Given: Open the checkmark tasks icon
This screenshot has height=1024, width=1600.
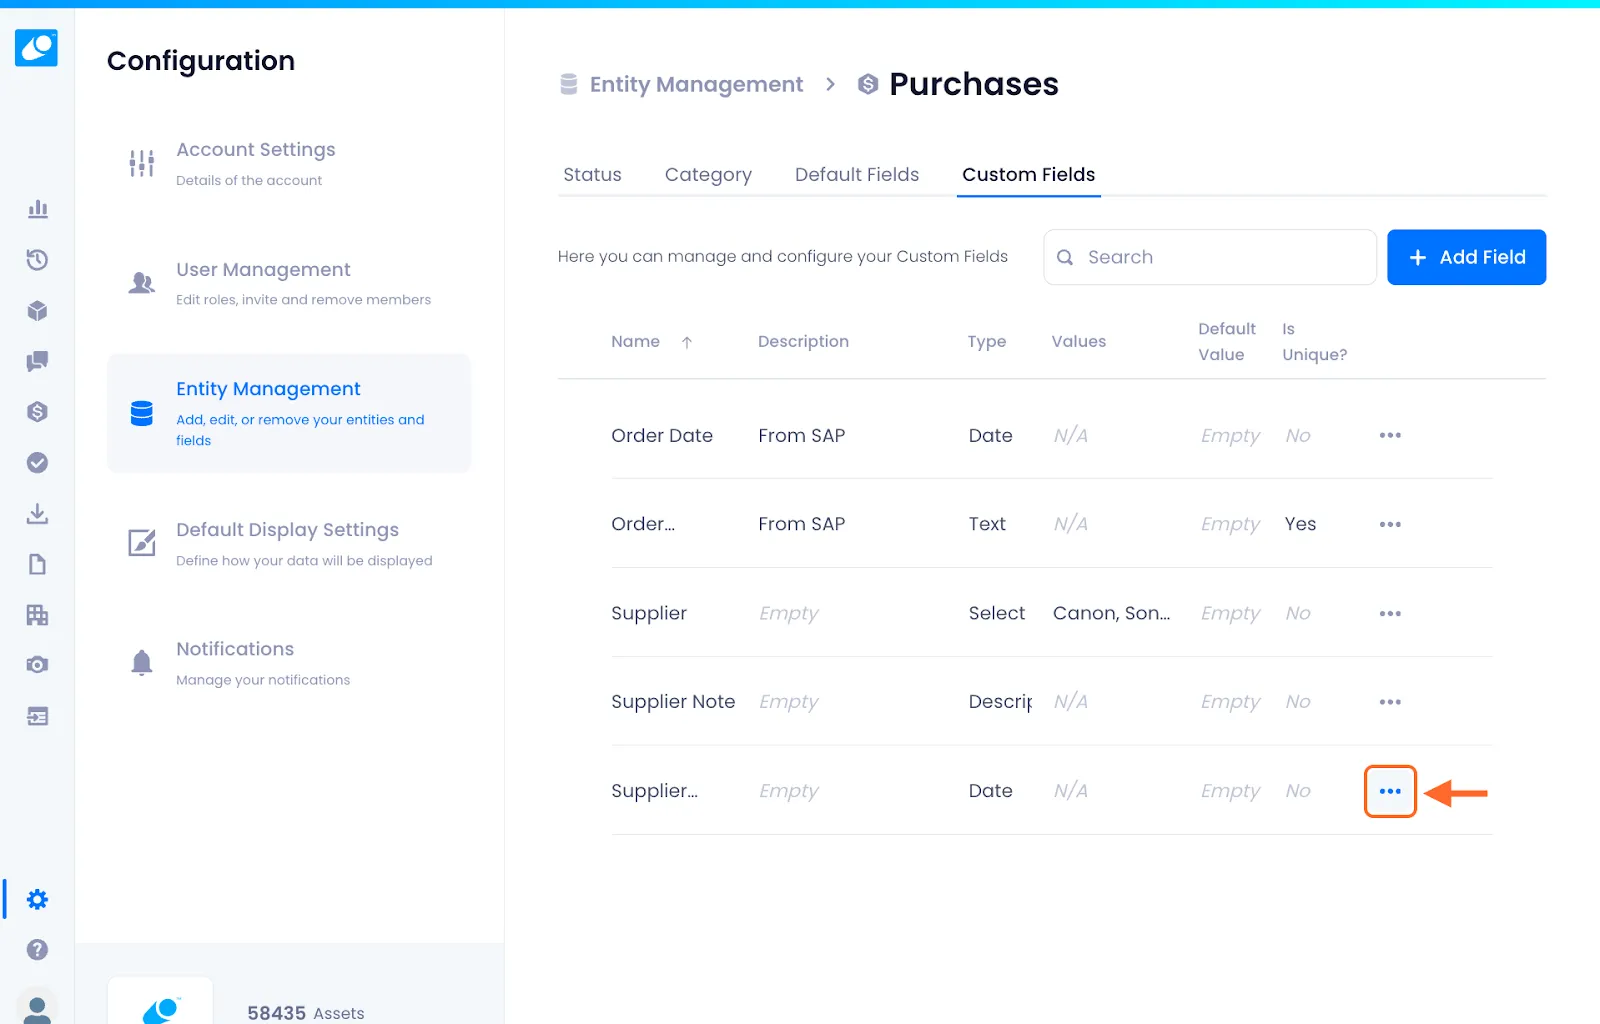Looking at the screenshot, I should coord(38,463).
